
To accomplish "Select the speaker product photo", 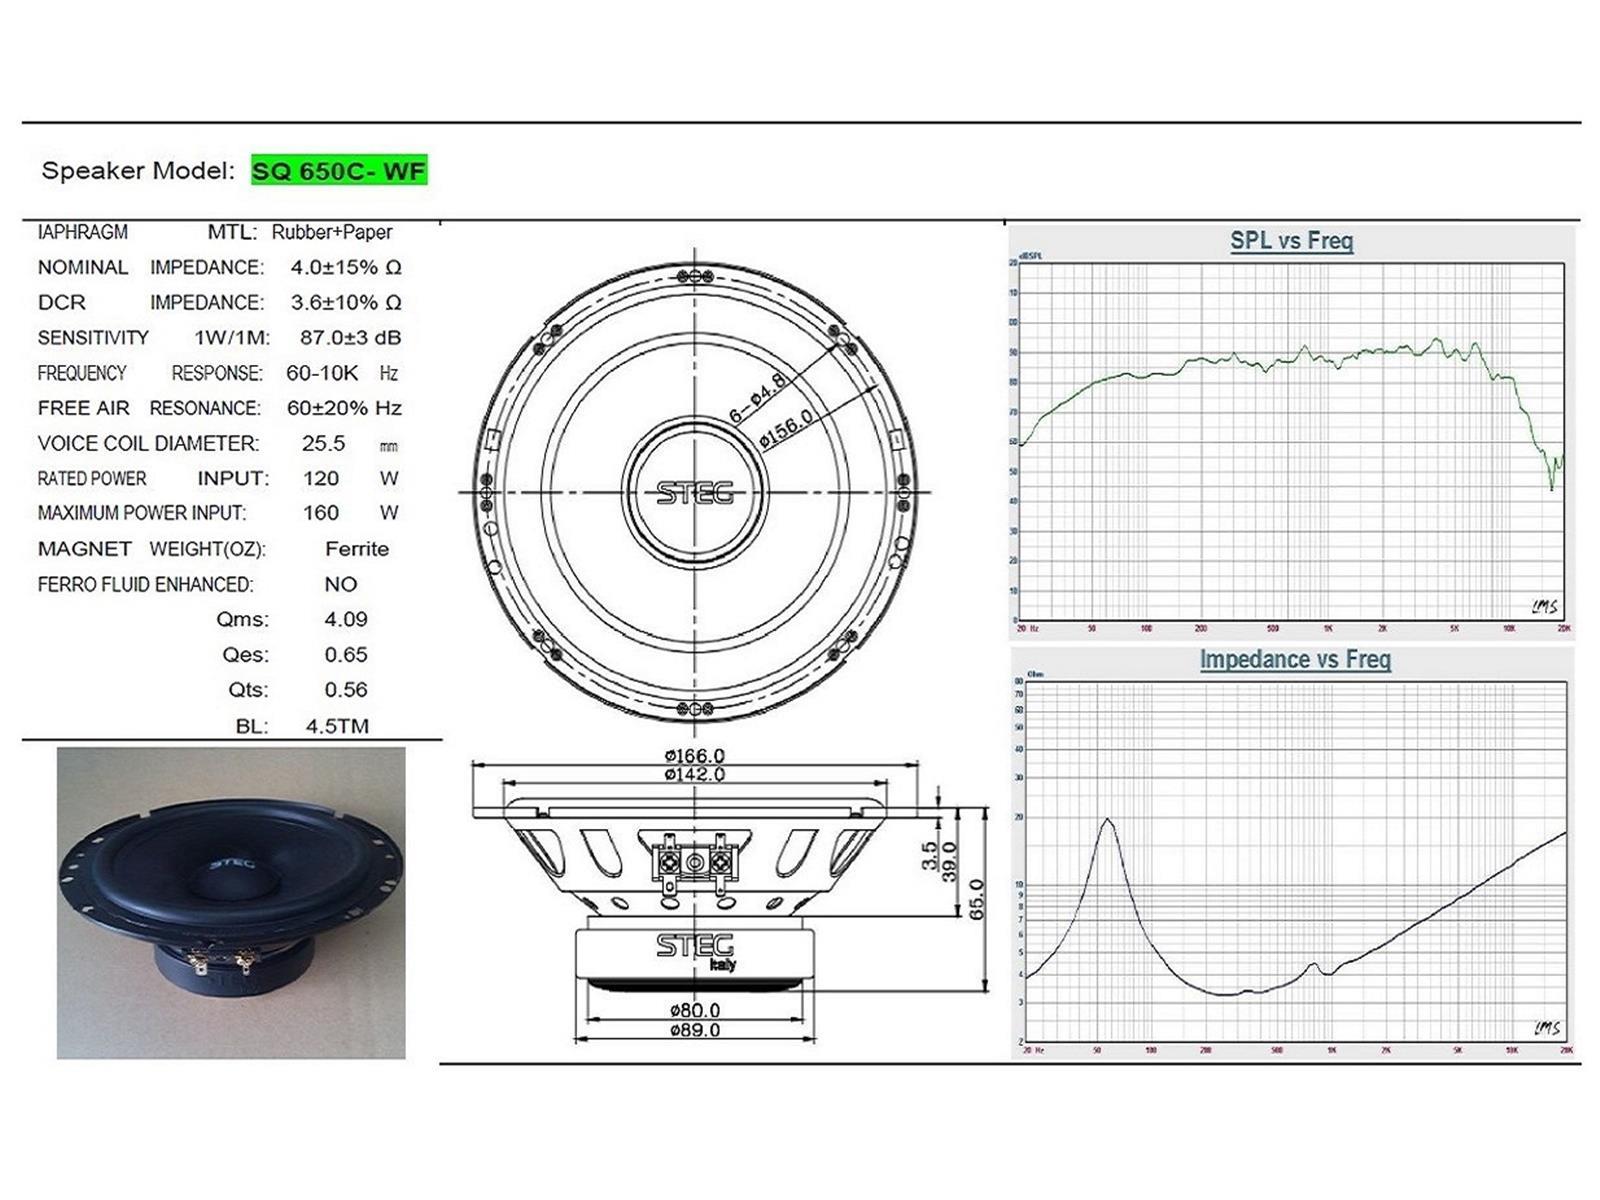I will 231,902.
